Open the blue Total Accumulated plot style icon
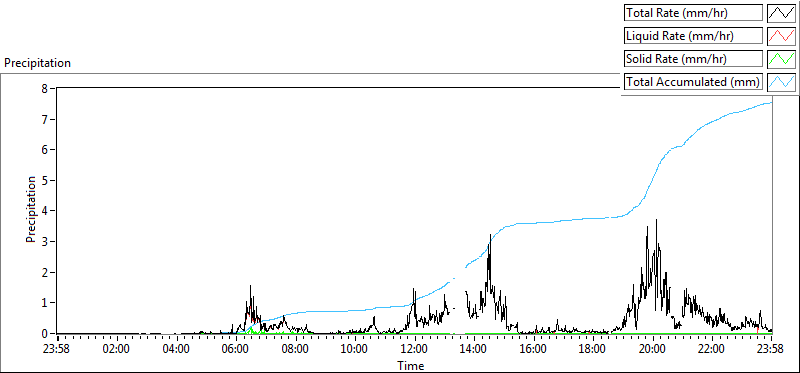 coord(782,82)
